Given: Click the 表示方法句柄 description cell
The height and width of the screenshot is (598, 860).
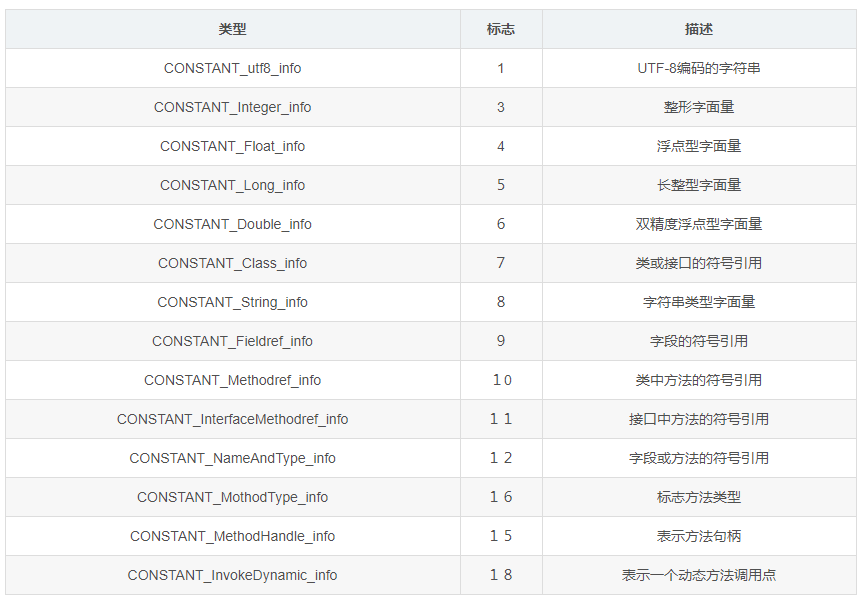Looking at the screenshot, I should (700, 536).
